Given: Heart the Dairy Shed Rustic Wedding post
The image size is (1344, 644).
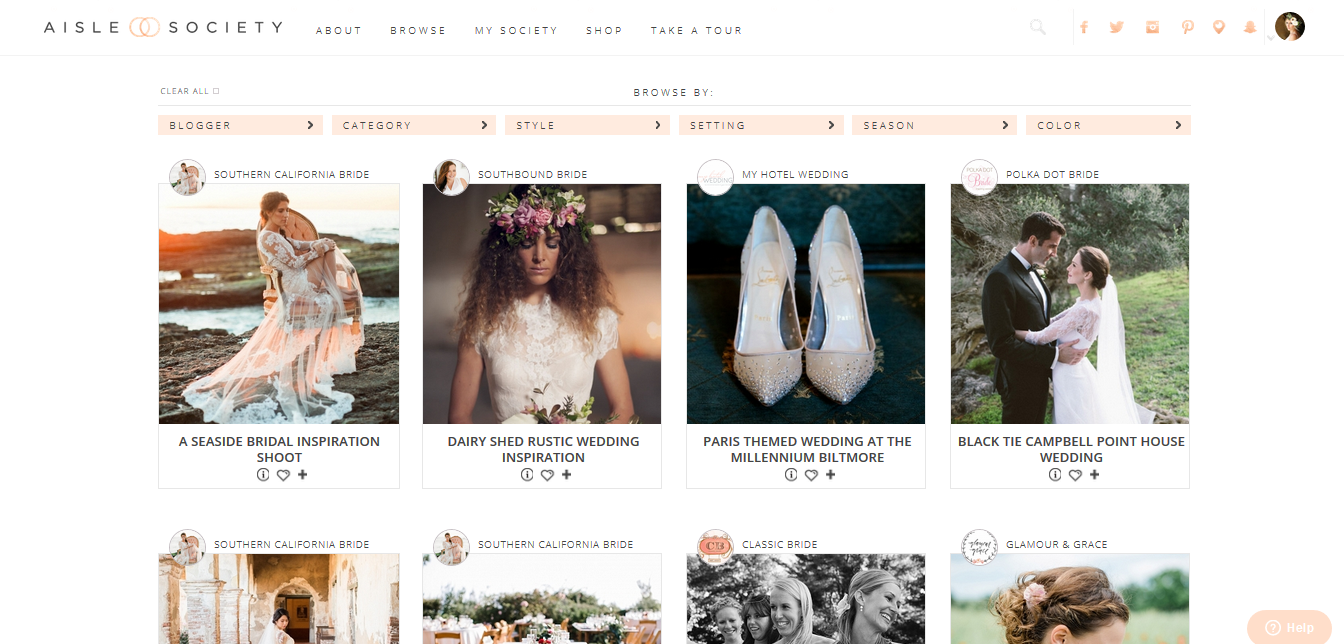Looking at the screenshot, I should [547, 475].
